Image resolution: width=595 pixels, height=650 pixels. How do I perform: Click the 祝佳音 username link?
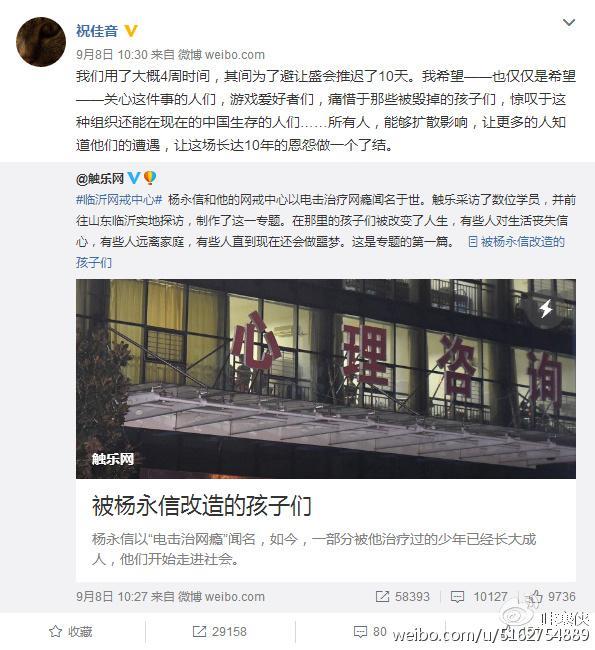(x=97, y=31)
